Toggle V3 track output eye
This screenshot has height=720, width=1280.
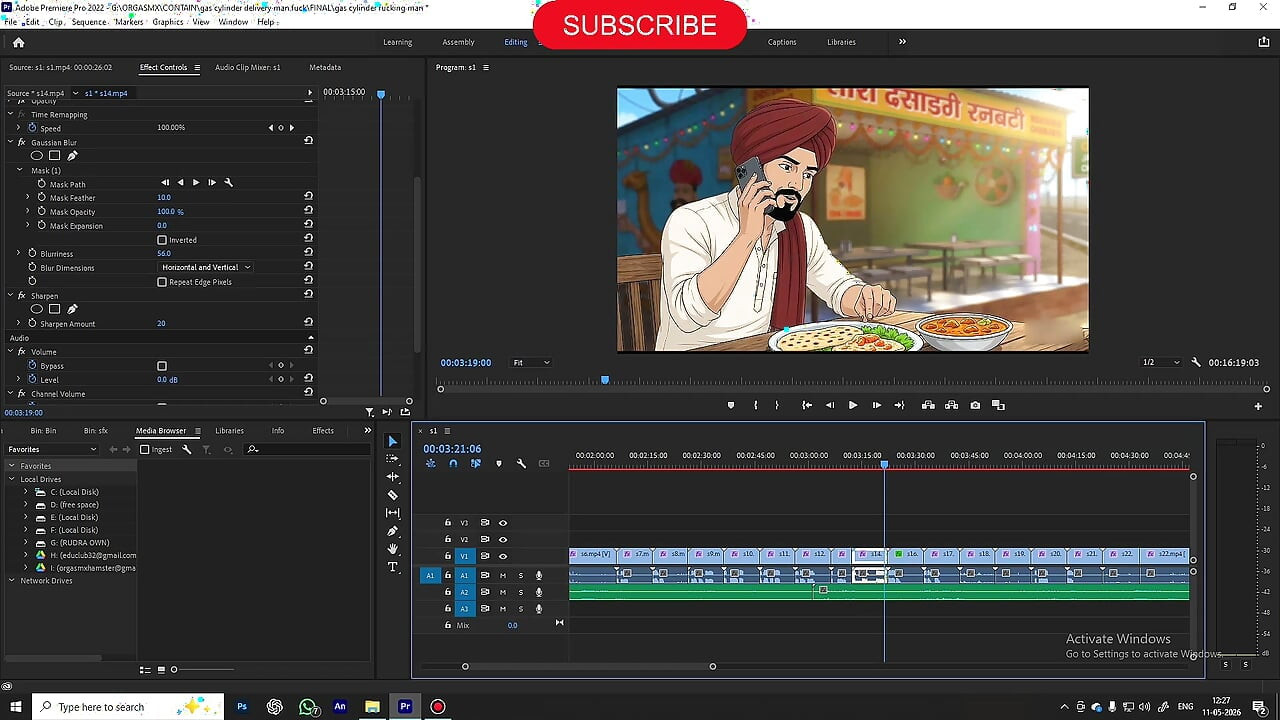tap(503, 523)
